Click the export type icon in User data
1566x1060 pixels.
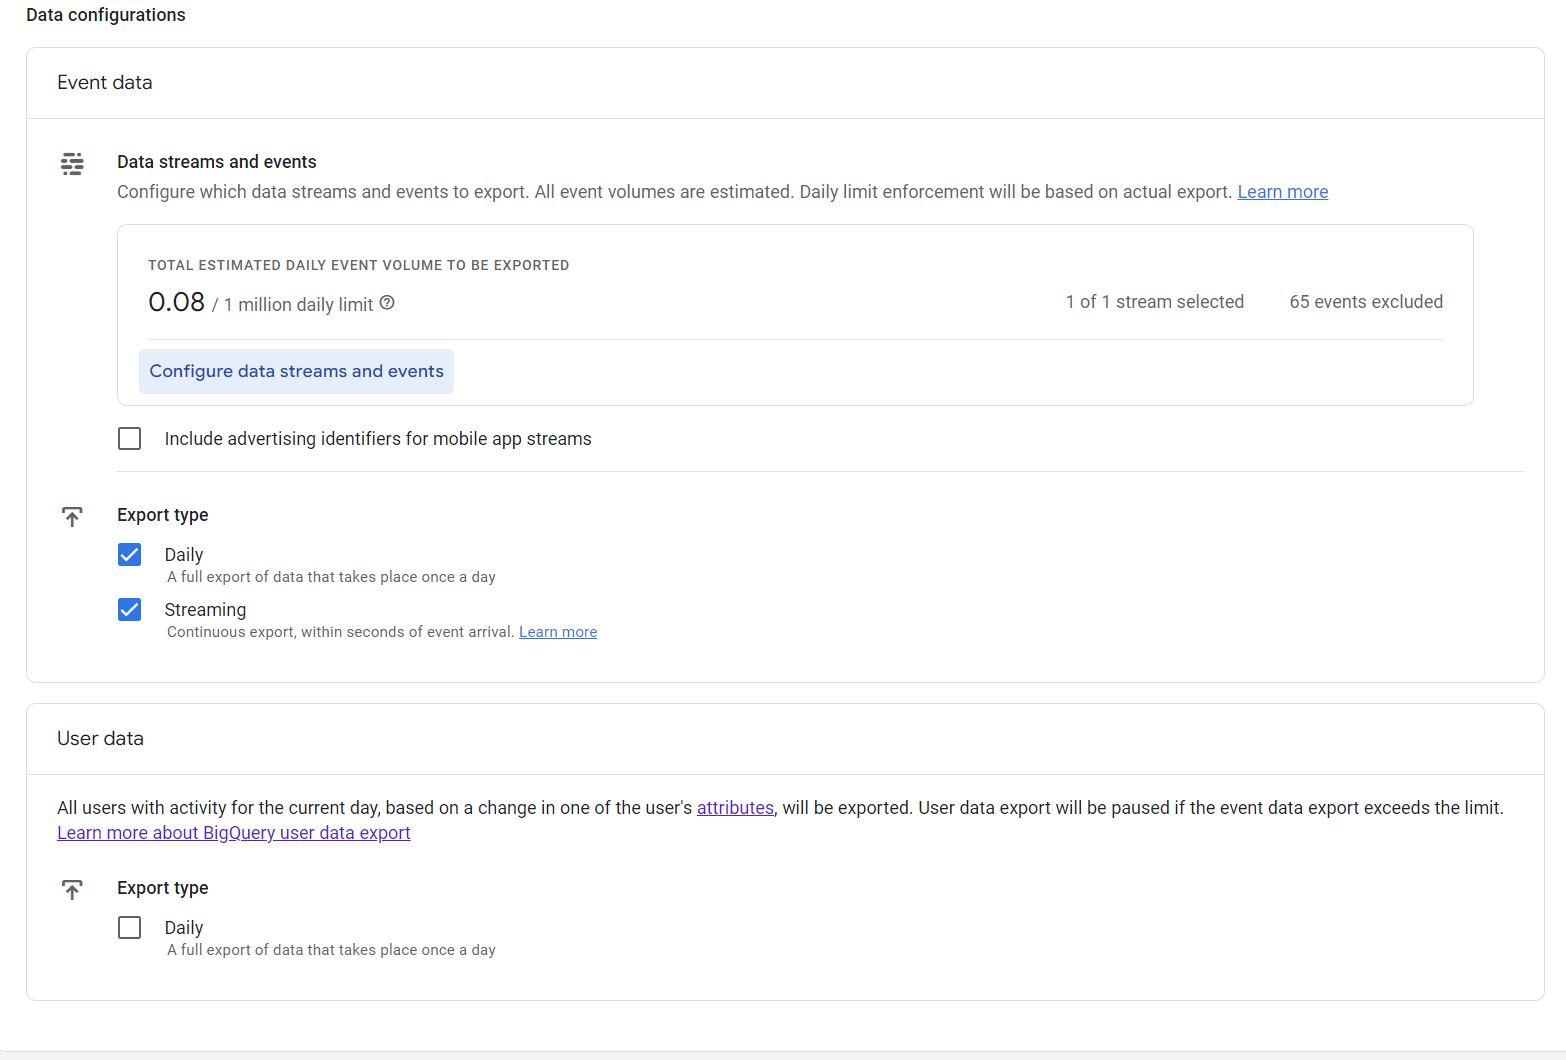(x=71, y=888)
